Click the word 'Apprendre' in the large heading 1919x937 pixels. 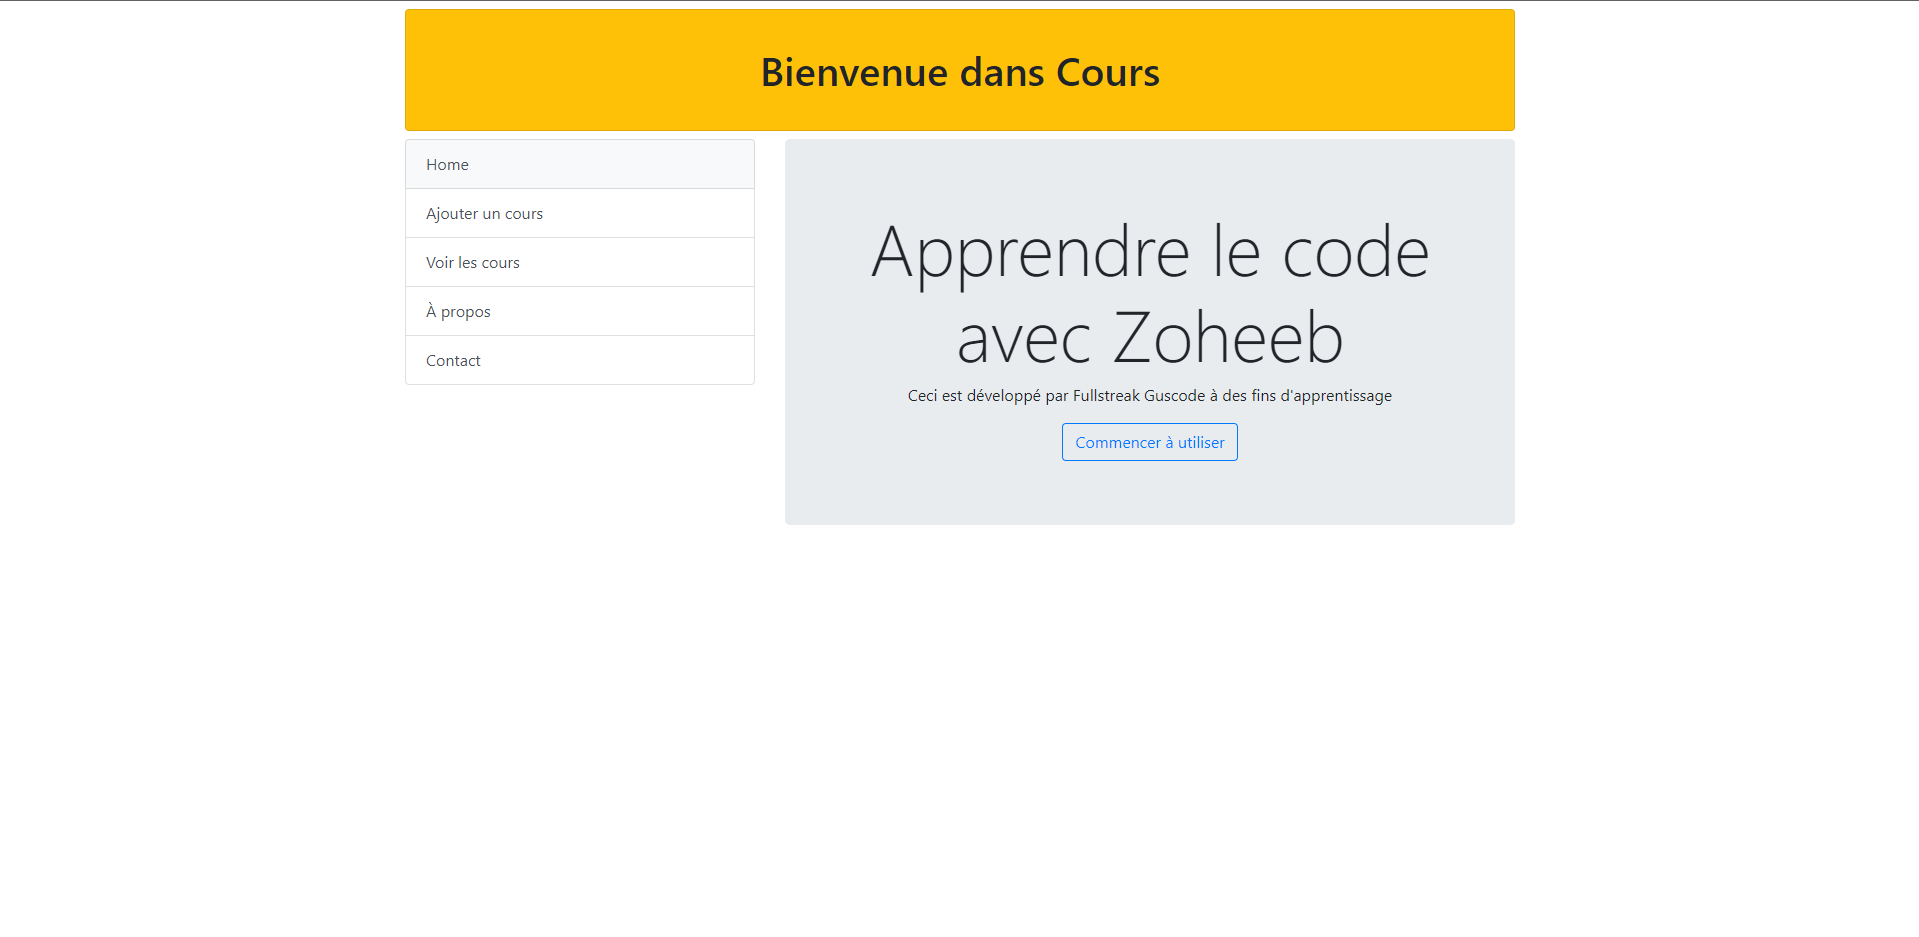(1030, 253)
